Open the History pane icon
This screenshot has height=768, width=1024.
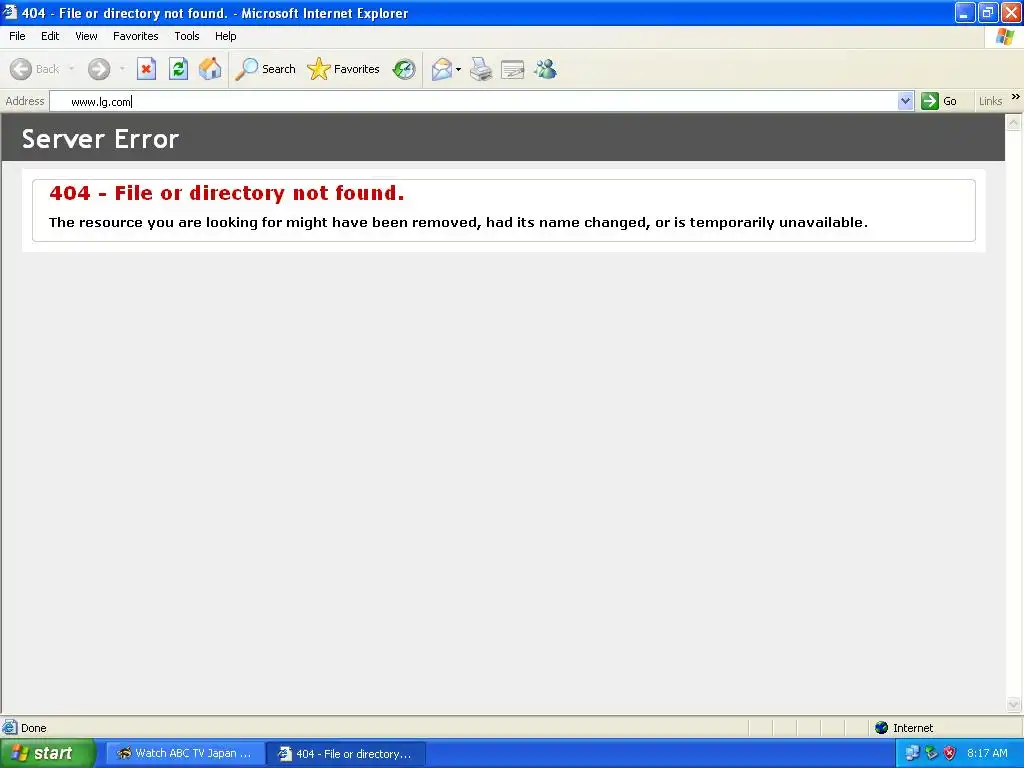tap(404, 69)
